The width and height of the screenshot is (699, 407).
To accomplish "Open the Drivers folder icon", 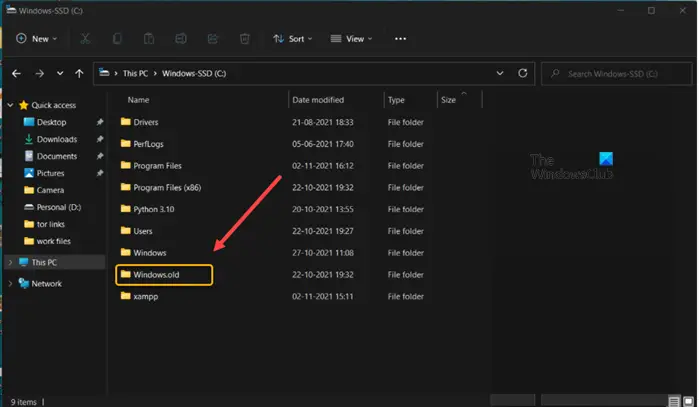I will pyautogui.click(x=126, y=122).
